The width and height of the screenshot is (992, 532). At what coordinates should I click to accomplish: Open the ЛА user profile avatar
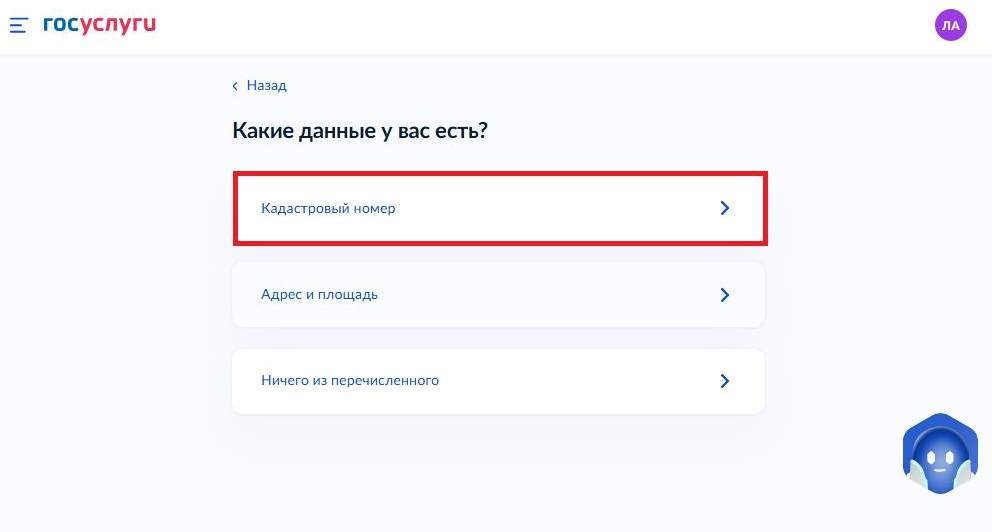click(950, 26)
